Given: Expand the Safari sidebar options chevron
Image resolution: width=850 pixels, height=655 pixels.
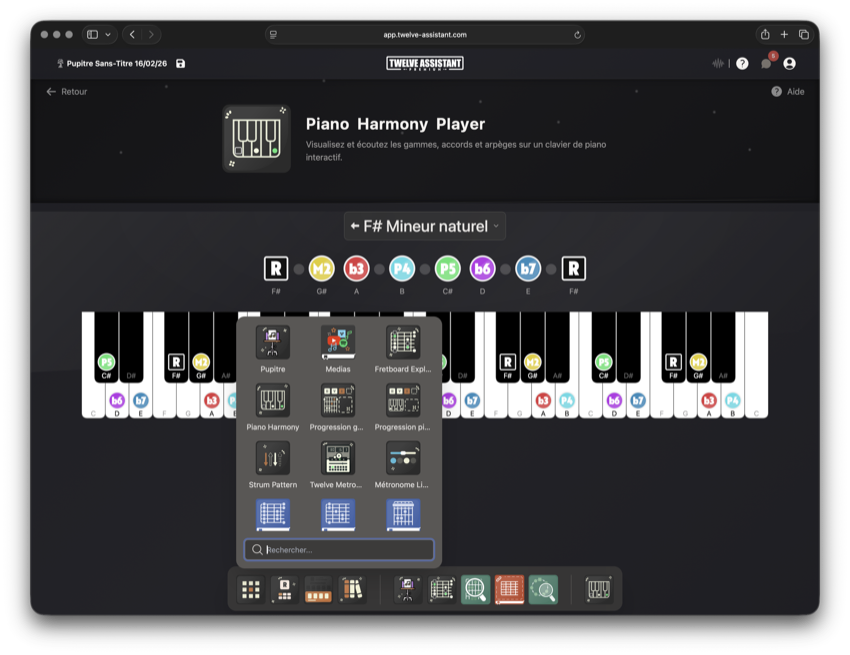Looking at the screenshot, I should [x=108, y=34].
